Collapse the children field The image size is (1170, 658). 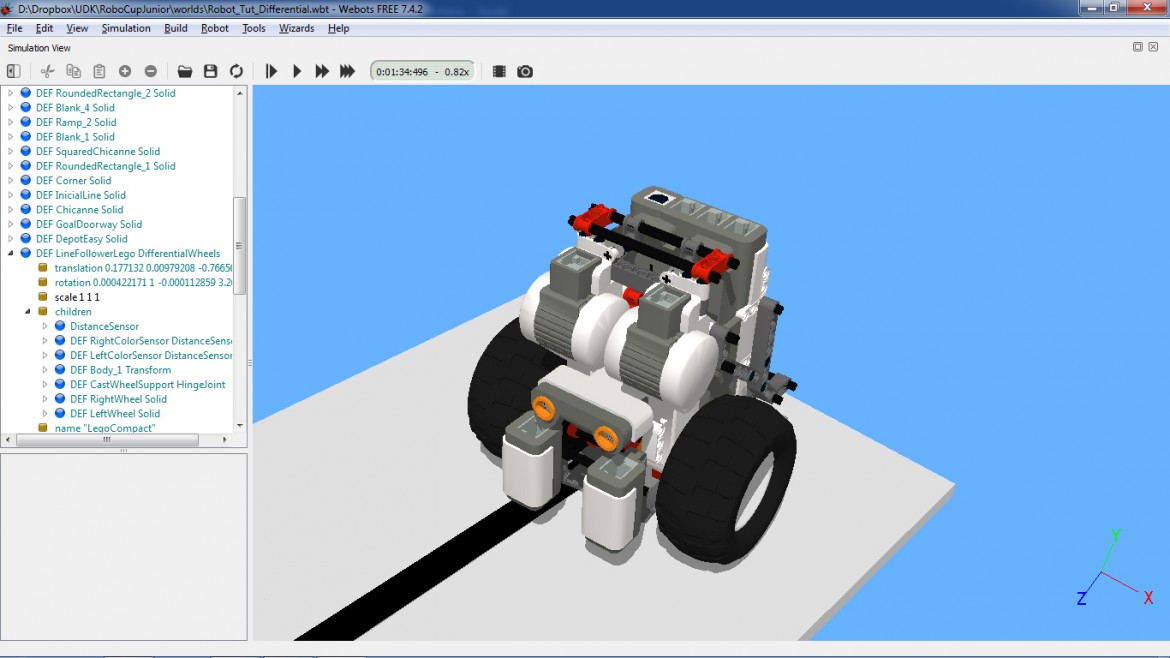pyautogui.click(x=28, y=312)
